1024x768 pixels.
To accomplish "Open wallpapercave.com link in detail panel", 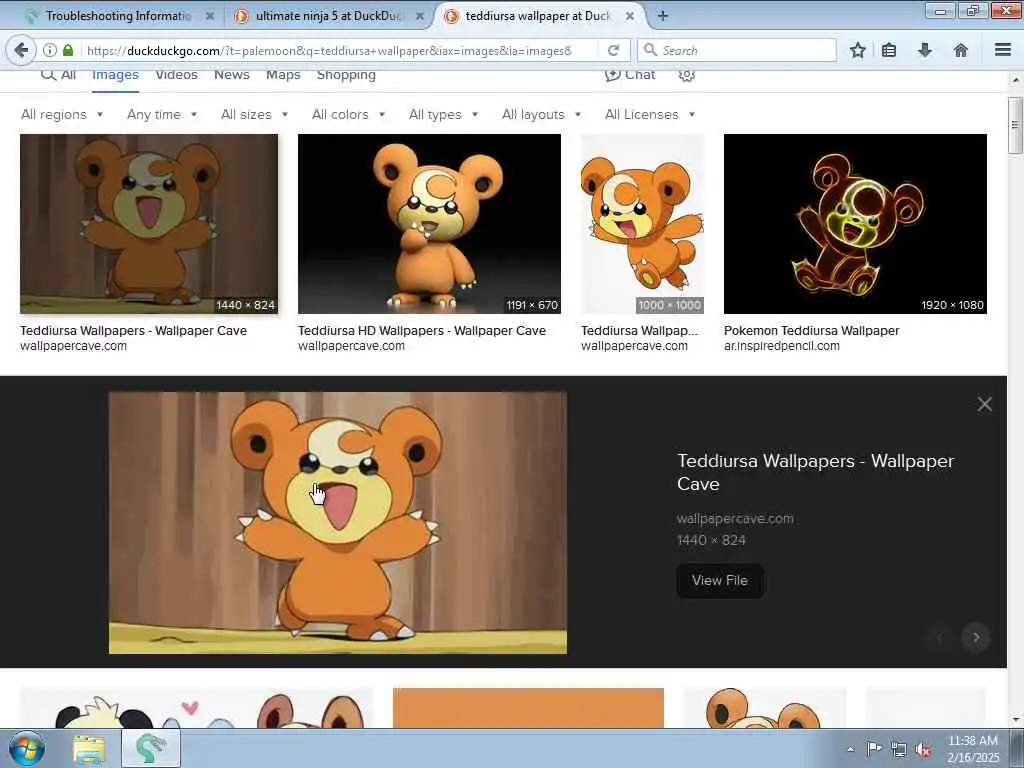I will click(735, 519).
